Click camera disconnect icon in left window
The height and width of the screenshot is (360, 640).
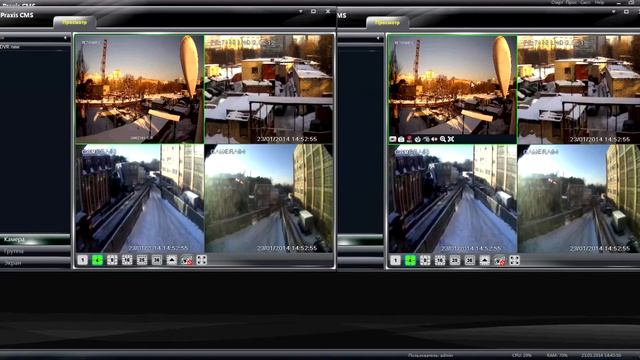pos(187,260)
